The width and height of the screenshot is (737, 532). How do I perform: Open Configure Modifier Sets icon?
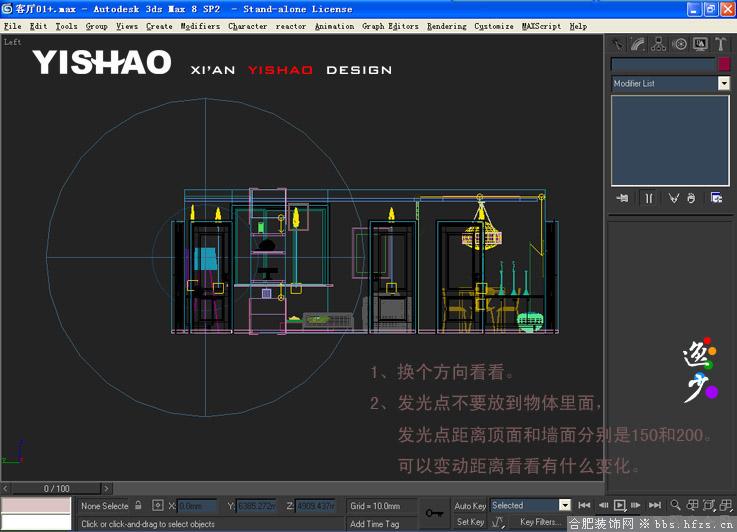click(716, 198)
